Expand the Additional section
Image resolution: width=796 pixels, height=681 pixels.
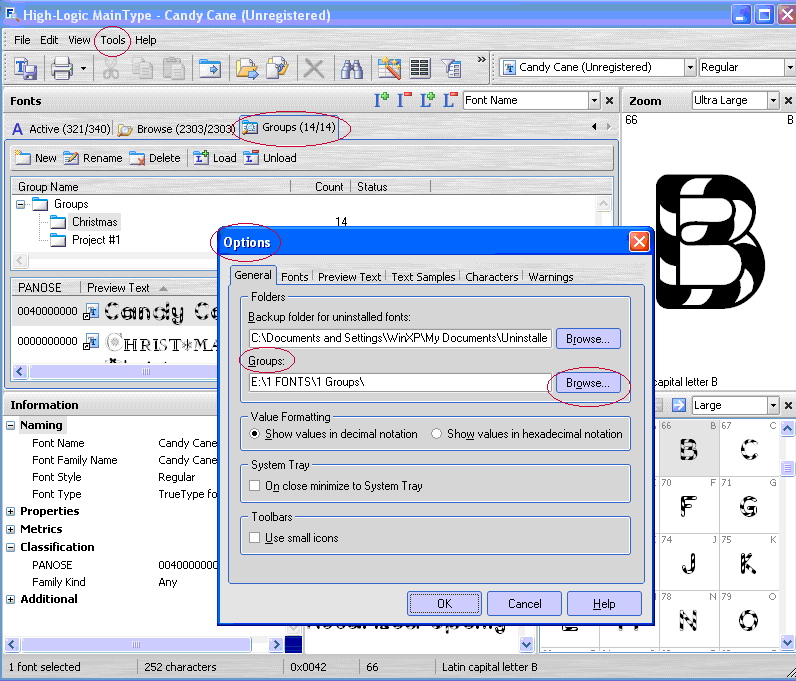pos(11,599)
